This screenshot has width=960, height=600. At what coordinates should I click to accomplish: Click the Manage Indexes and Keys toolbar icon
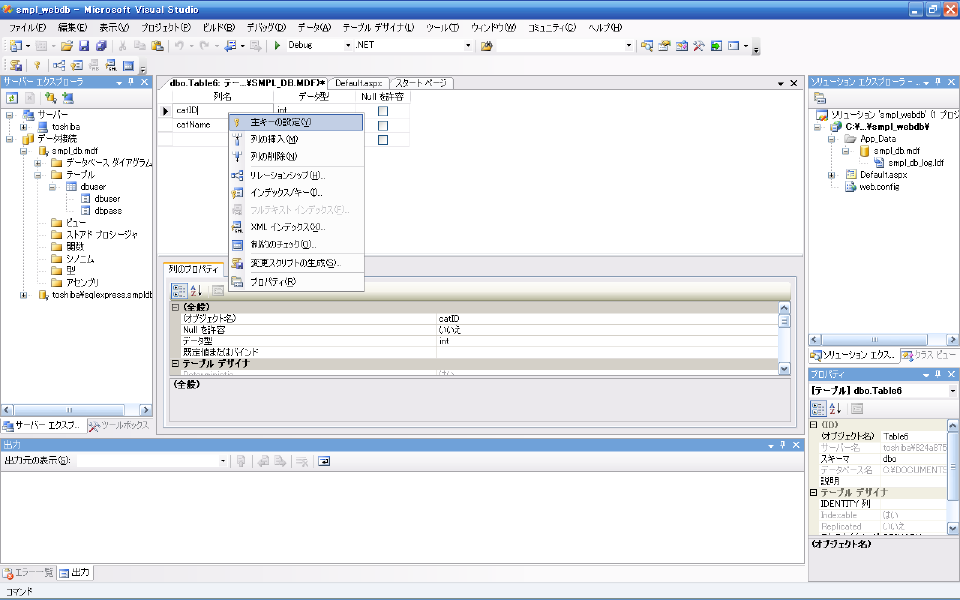77,66
